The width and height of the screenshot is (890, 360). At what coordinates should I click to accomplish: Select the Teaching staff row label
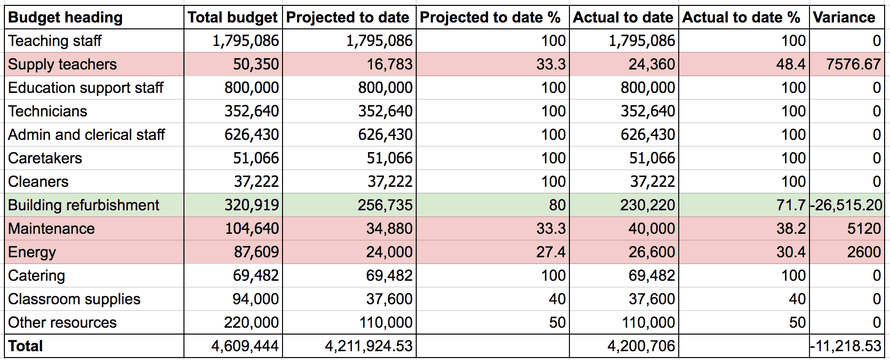click(x=95, y=41)
